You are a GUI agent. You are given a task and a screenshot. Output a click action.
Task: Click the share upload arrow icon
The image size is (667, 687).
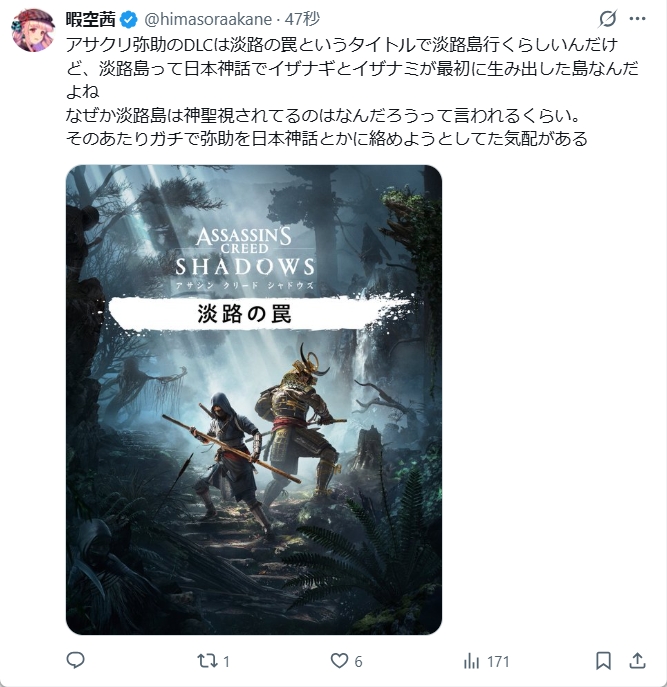(637, 661)
